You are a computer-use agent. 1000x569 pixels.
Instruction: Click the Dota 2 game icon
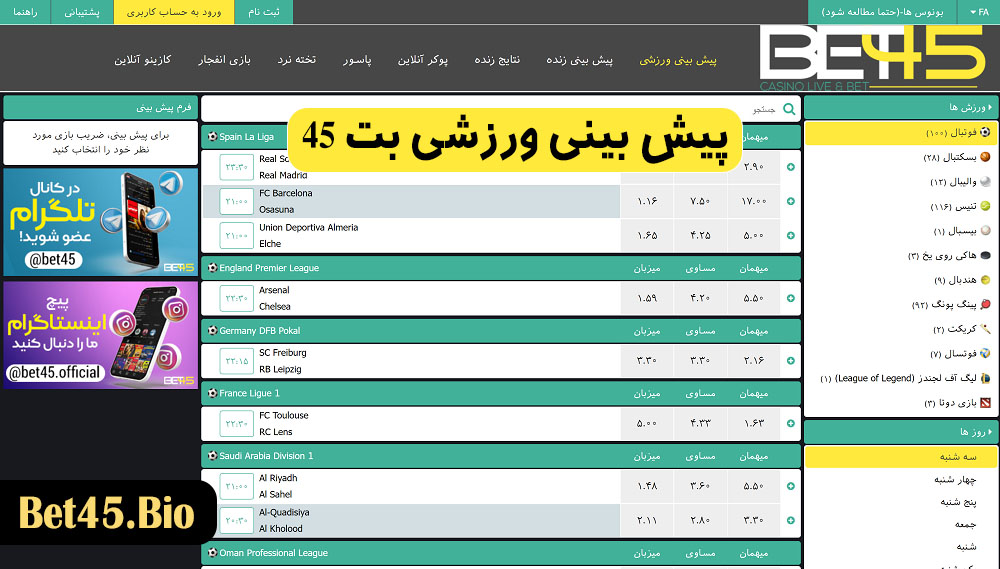click(985, 403)
